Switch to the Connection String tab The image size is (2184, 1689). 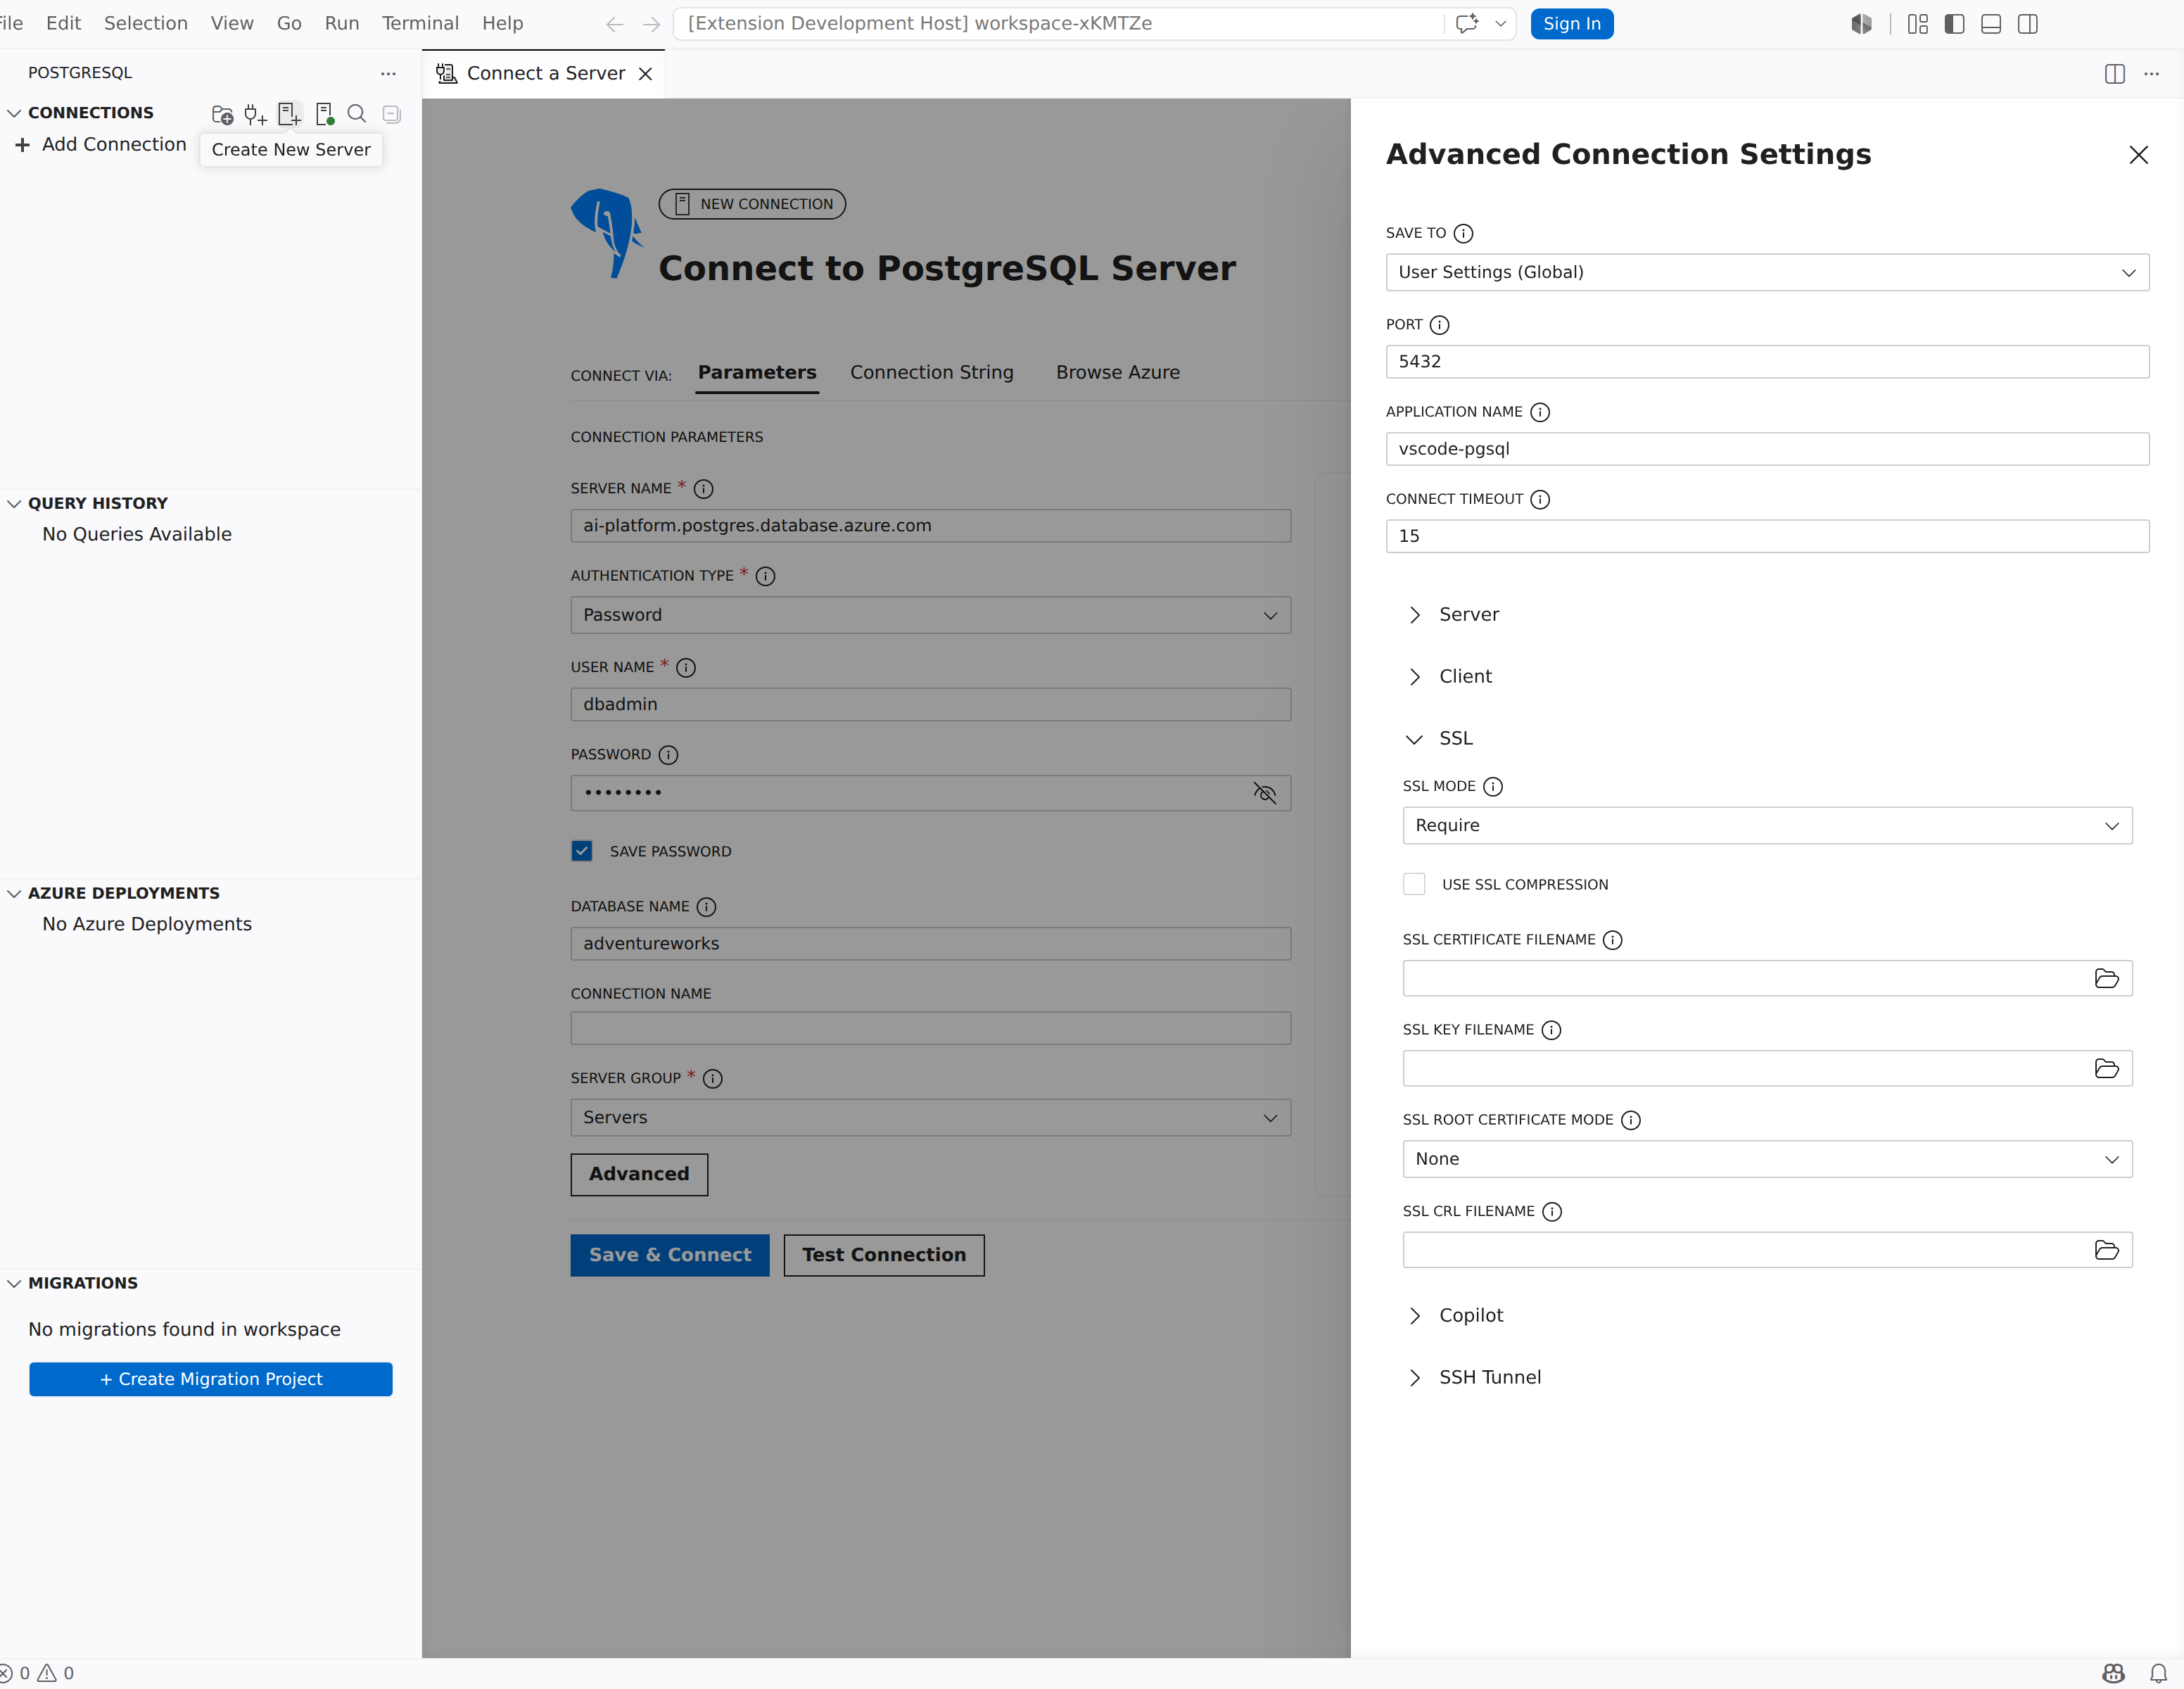pyautogui.click(x=931, y=373)
